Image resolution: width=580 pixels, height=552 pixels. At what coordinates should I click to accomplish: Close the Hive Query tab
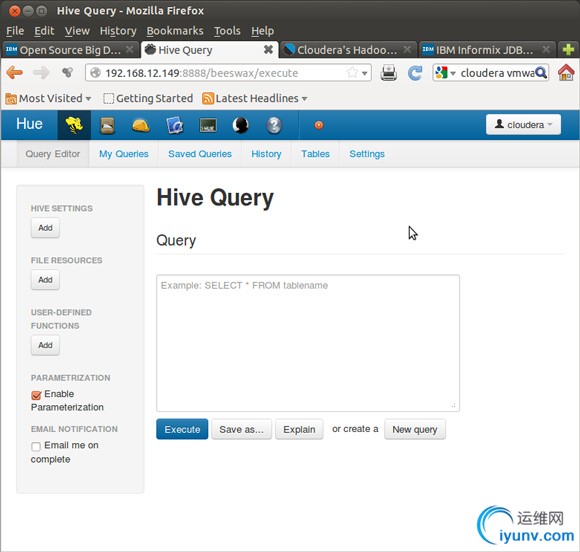pos(268,50)
